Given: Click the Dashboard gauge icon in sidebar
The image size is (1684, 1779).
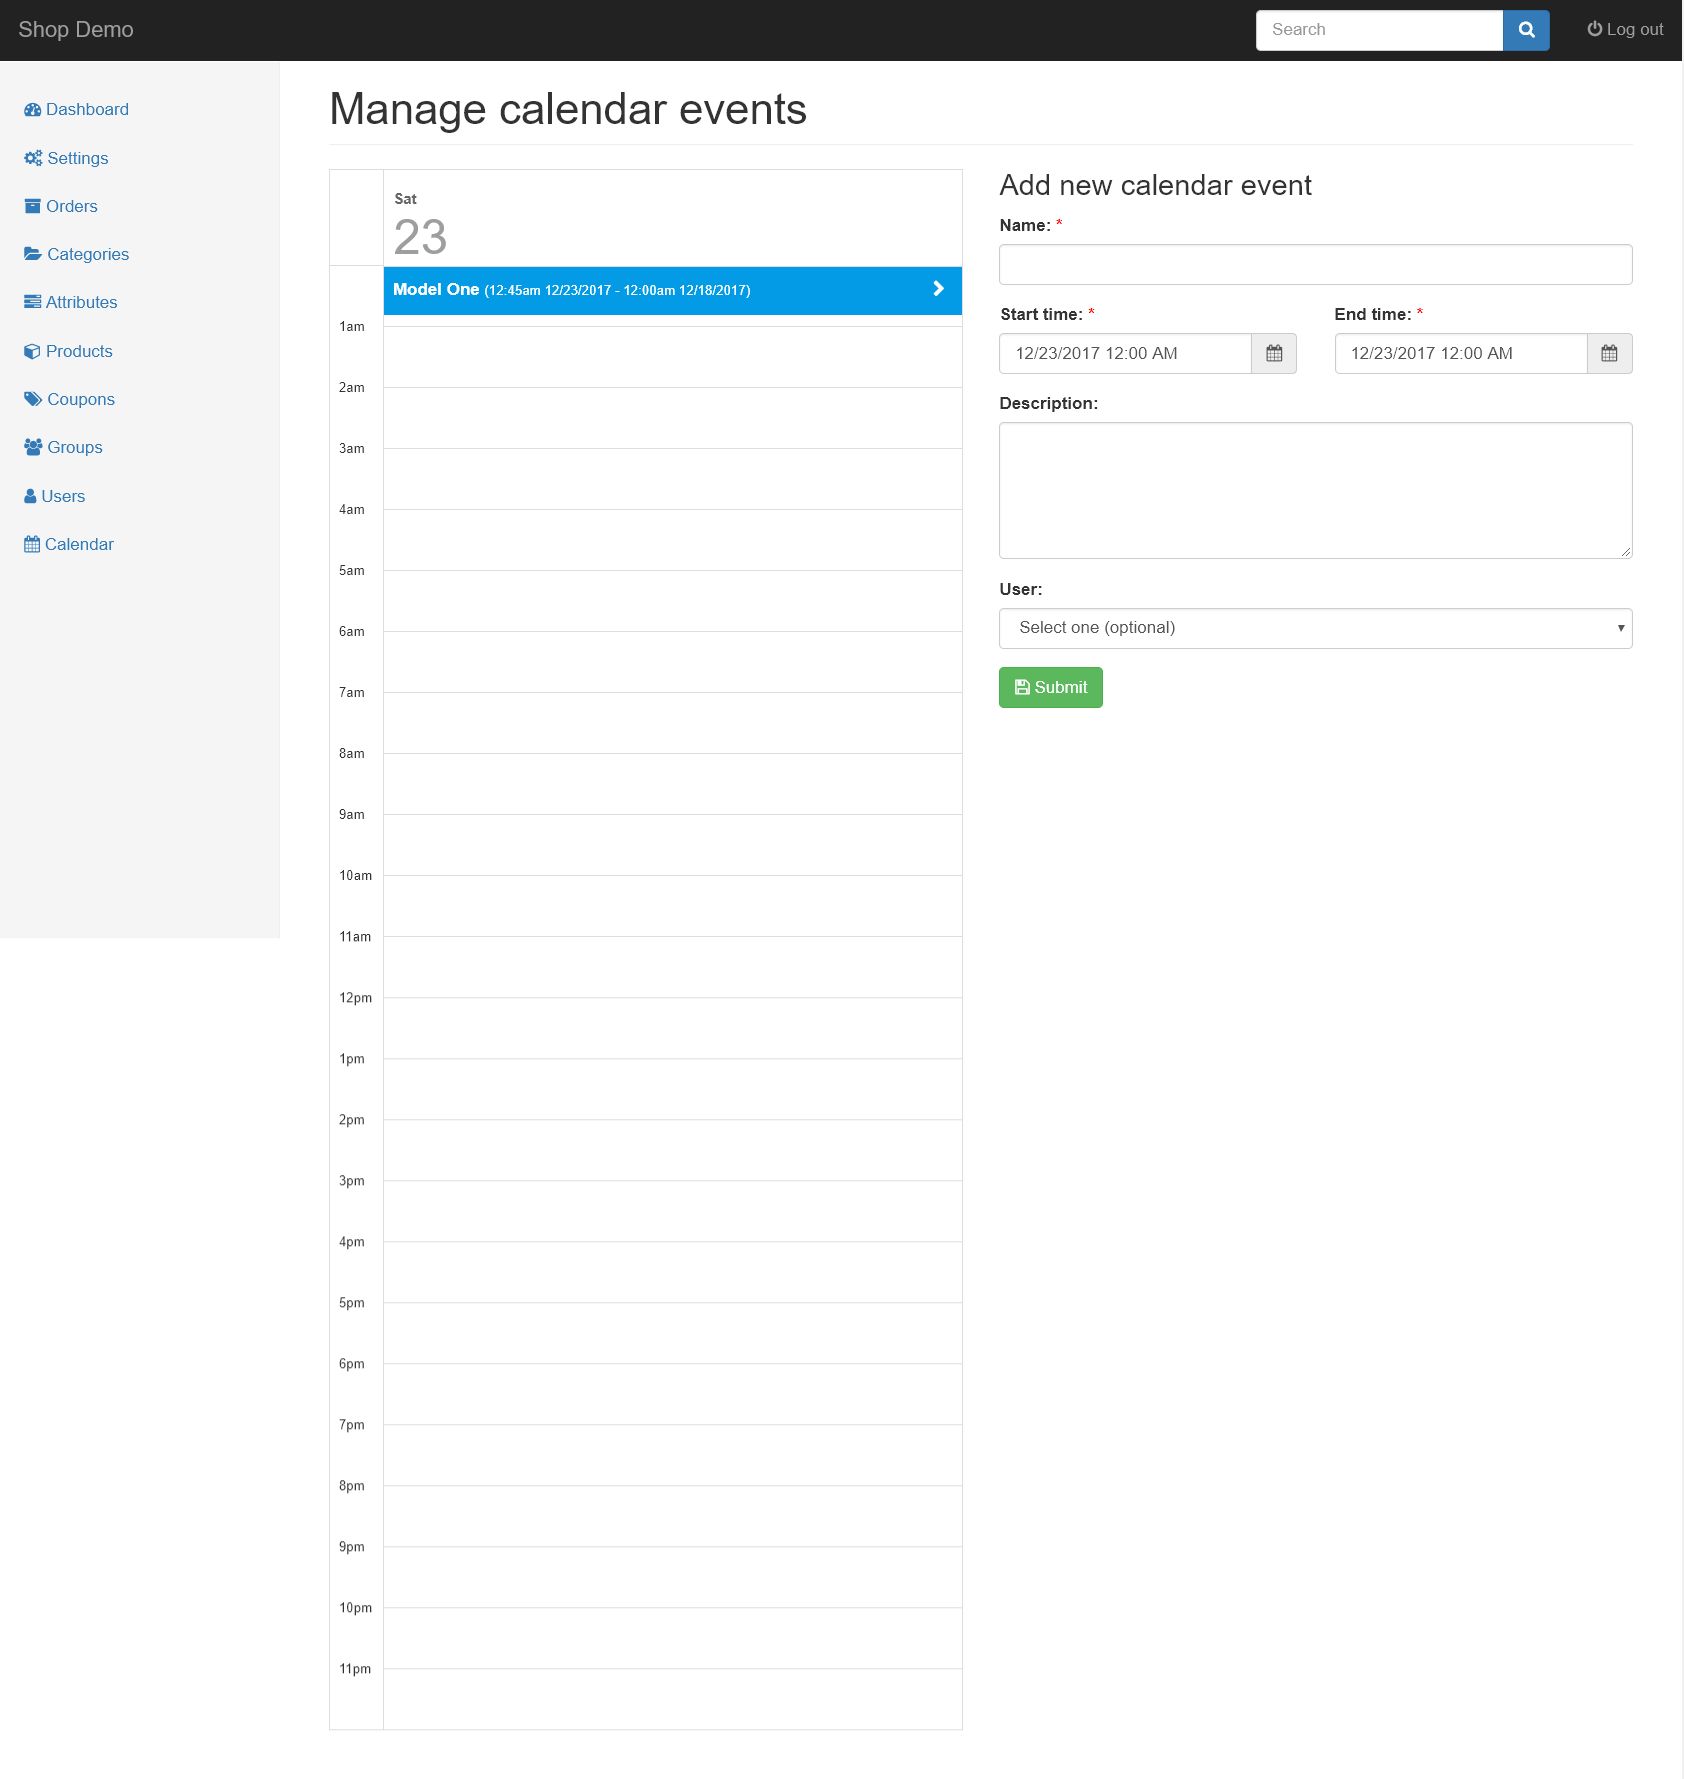Looking at the screenshot, I should pos(32,110).
